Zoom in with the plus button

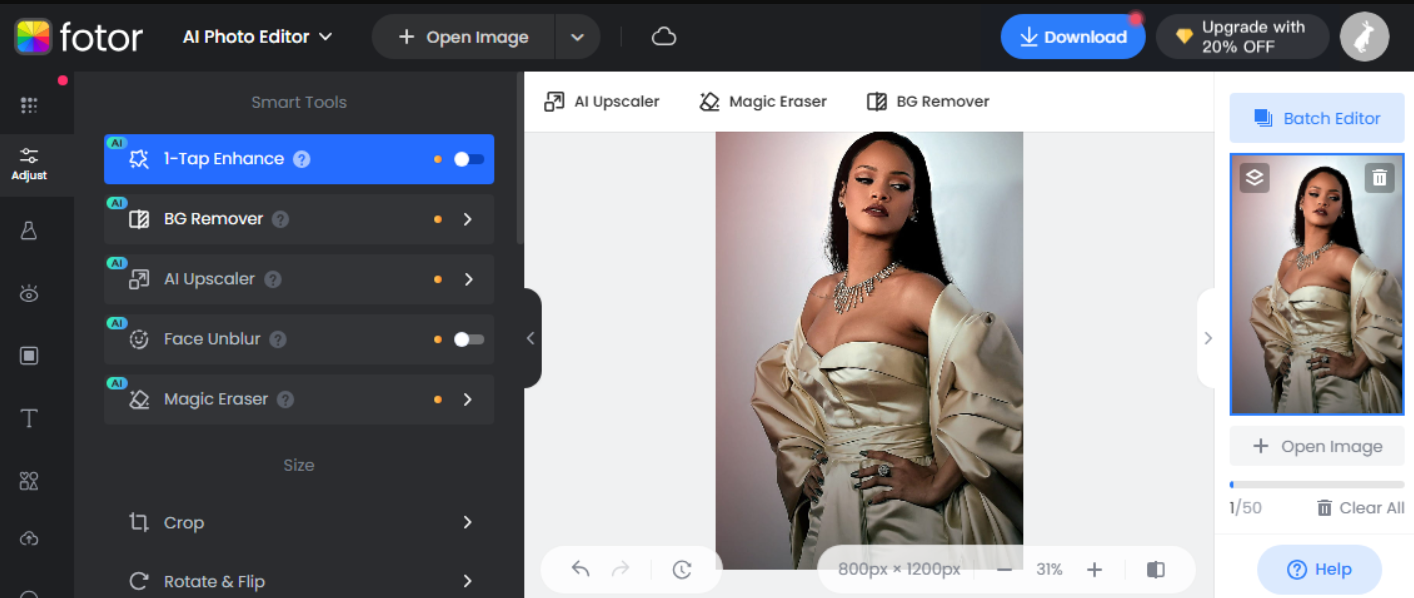click(1094, 569)
